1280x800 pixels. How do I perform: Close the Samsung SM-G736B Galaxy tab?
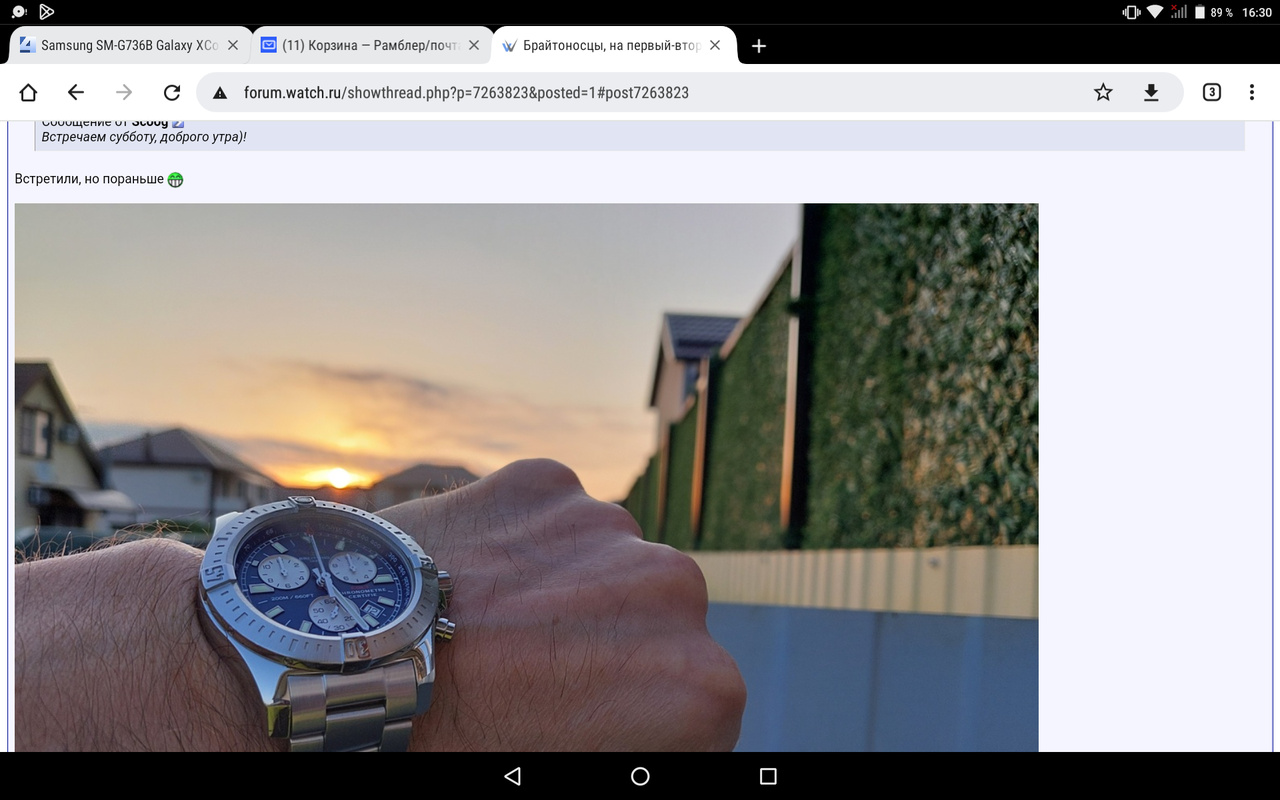point(233,46)
